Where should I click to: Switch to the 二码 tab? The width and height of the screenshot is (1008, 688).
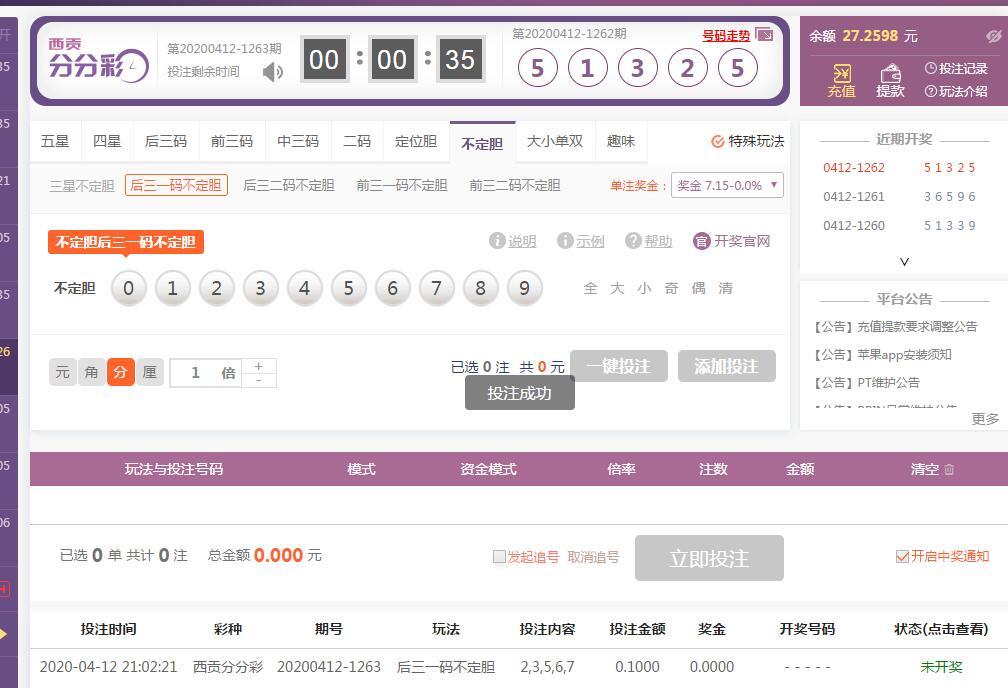pos(357,141)
